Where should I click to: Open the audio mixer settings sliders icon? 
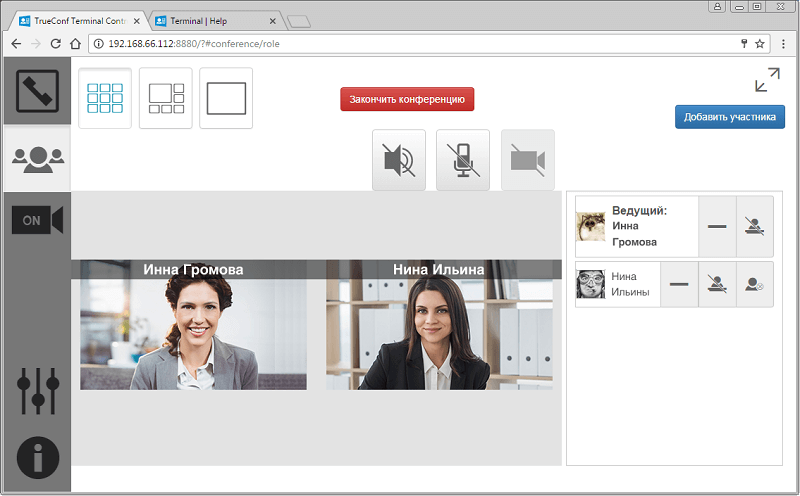[x=38, y=391]
